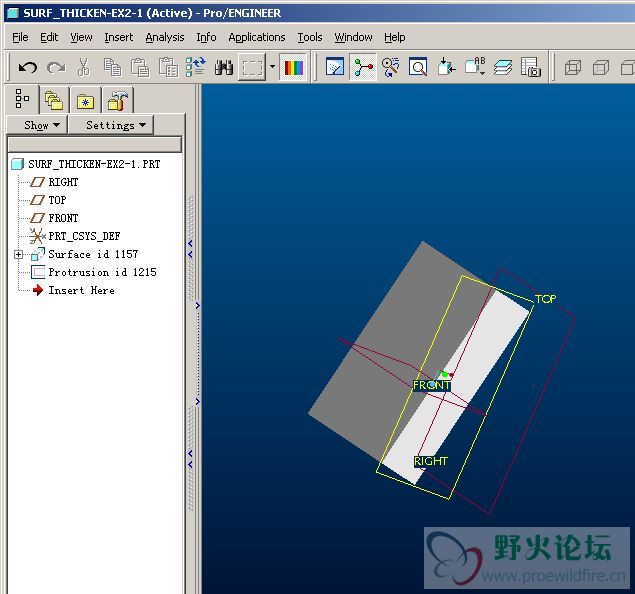Click the Cut scissors icon
Viewport: 635px width, 594px height.
pos(83,67)
